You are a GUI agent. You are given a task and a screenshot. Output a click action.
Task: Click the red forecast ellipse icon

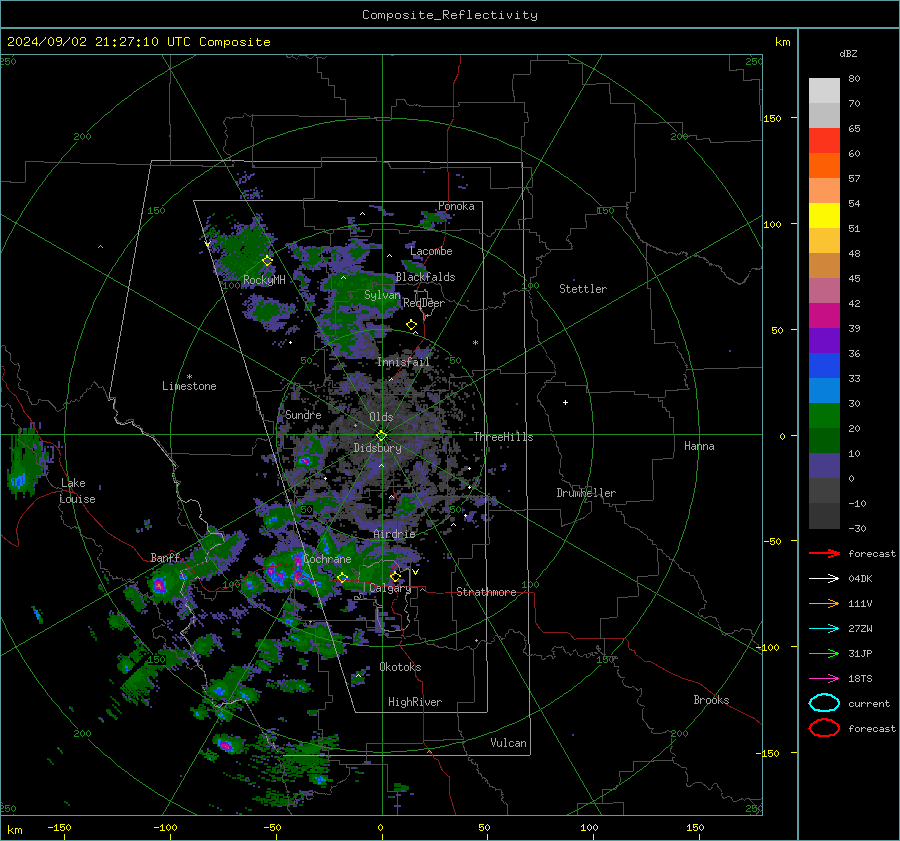pos(824,728)
